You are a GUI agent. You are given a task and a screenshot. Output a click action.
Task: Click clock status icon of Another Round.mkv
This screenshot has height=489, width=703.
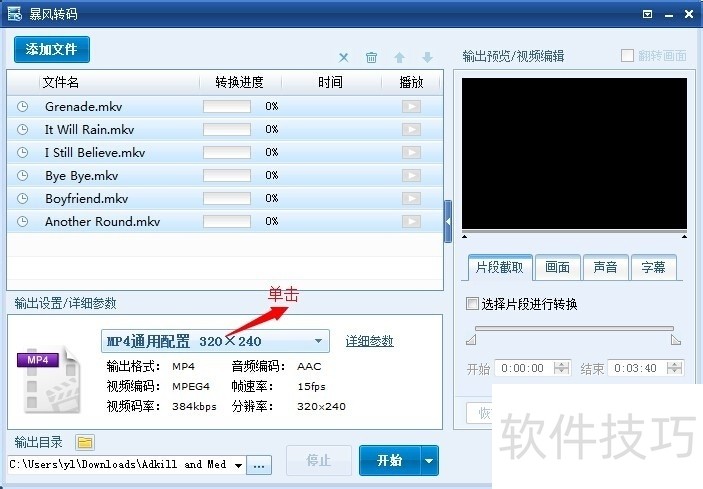[22, 221]
